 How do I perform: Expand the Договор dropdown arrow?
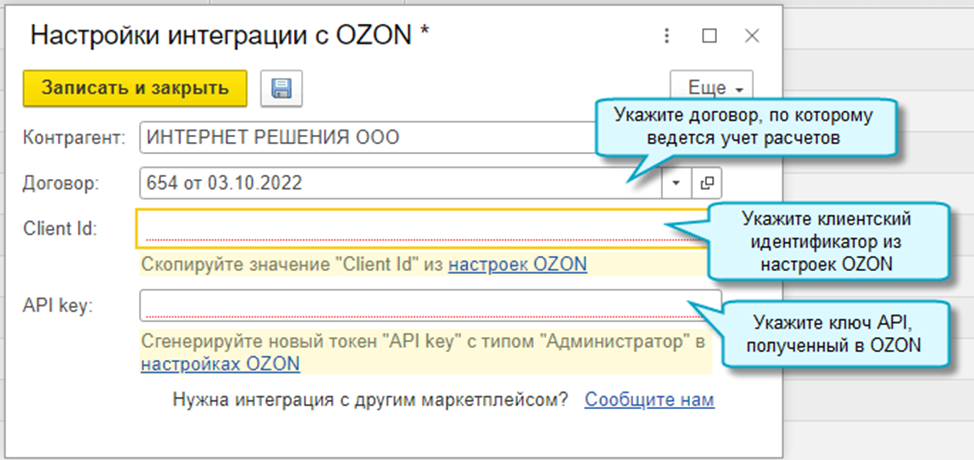click(x=675, y=183)
